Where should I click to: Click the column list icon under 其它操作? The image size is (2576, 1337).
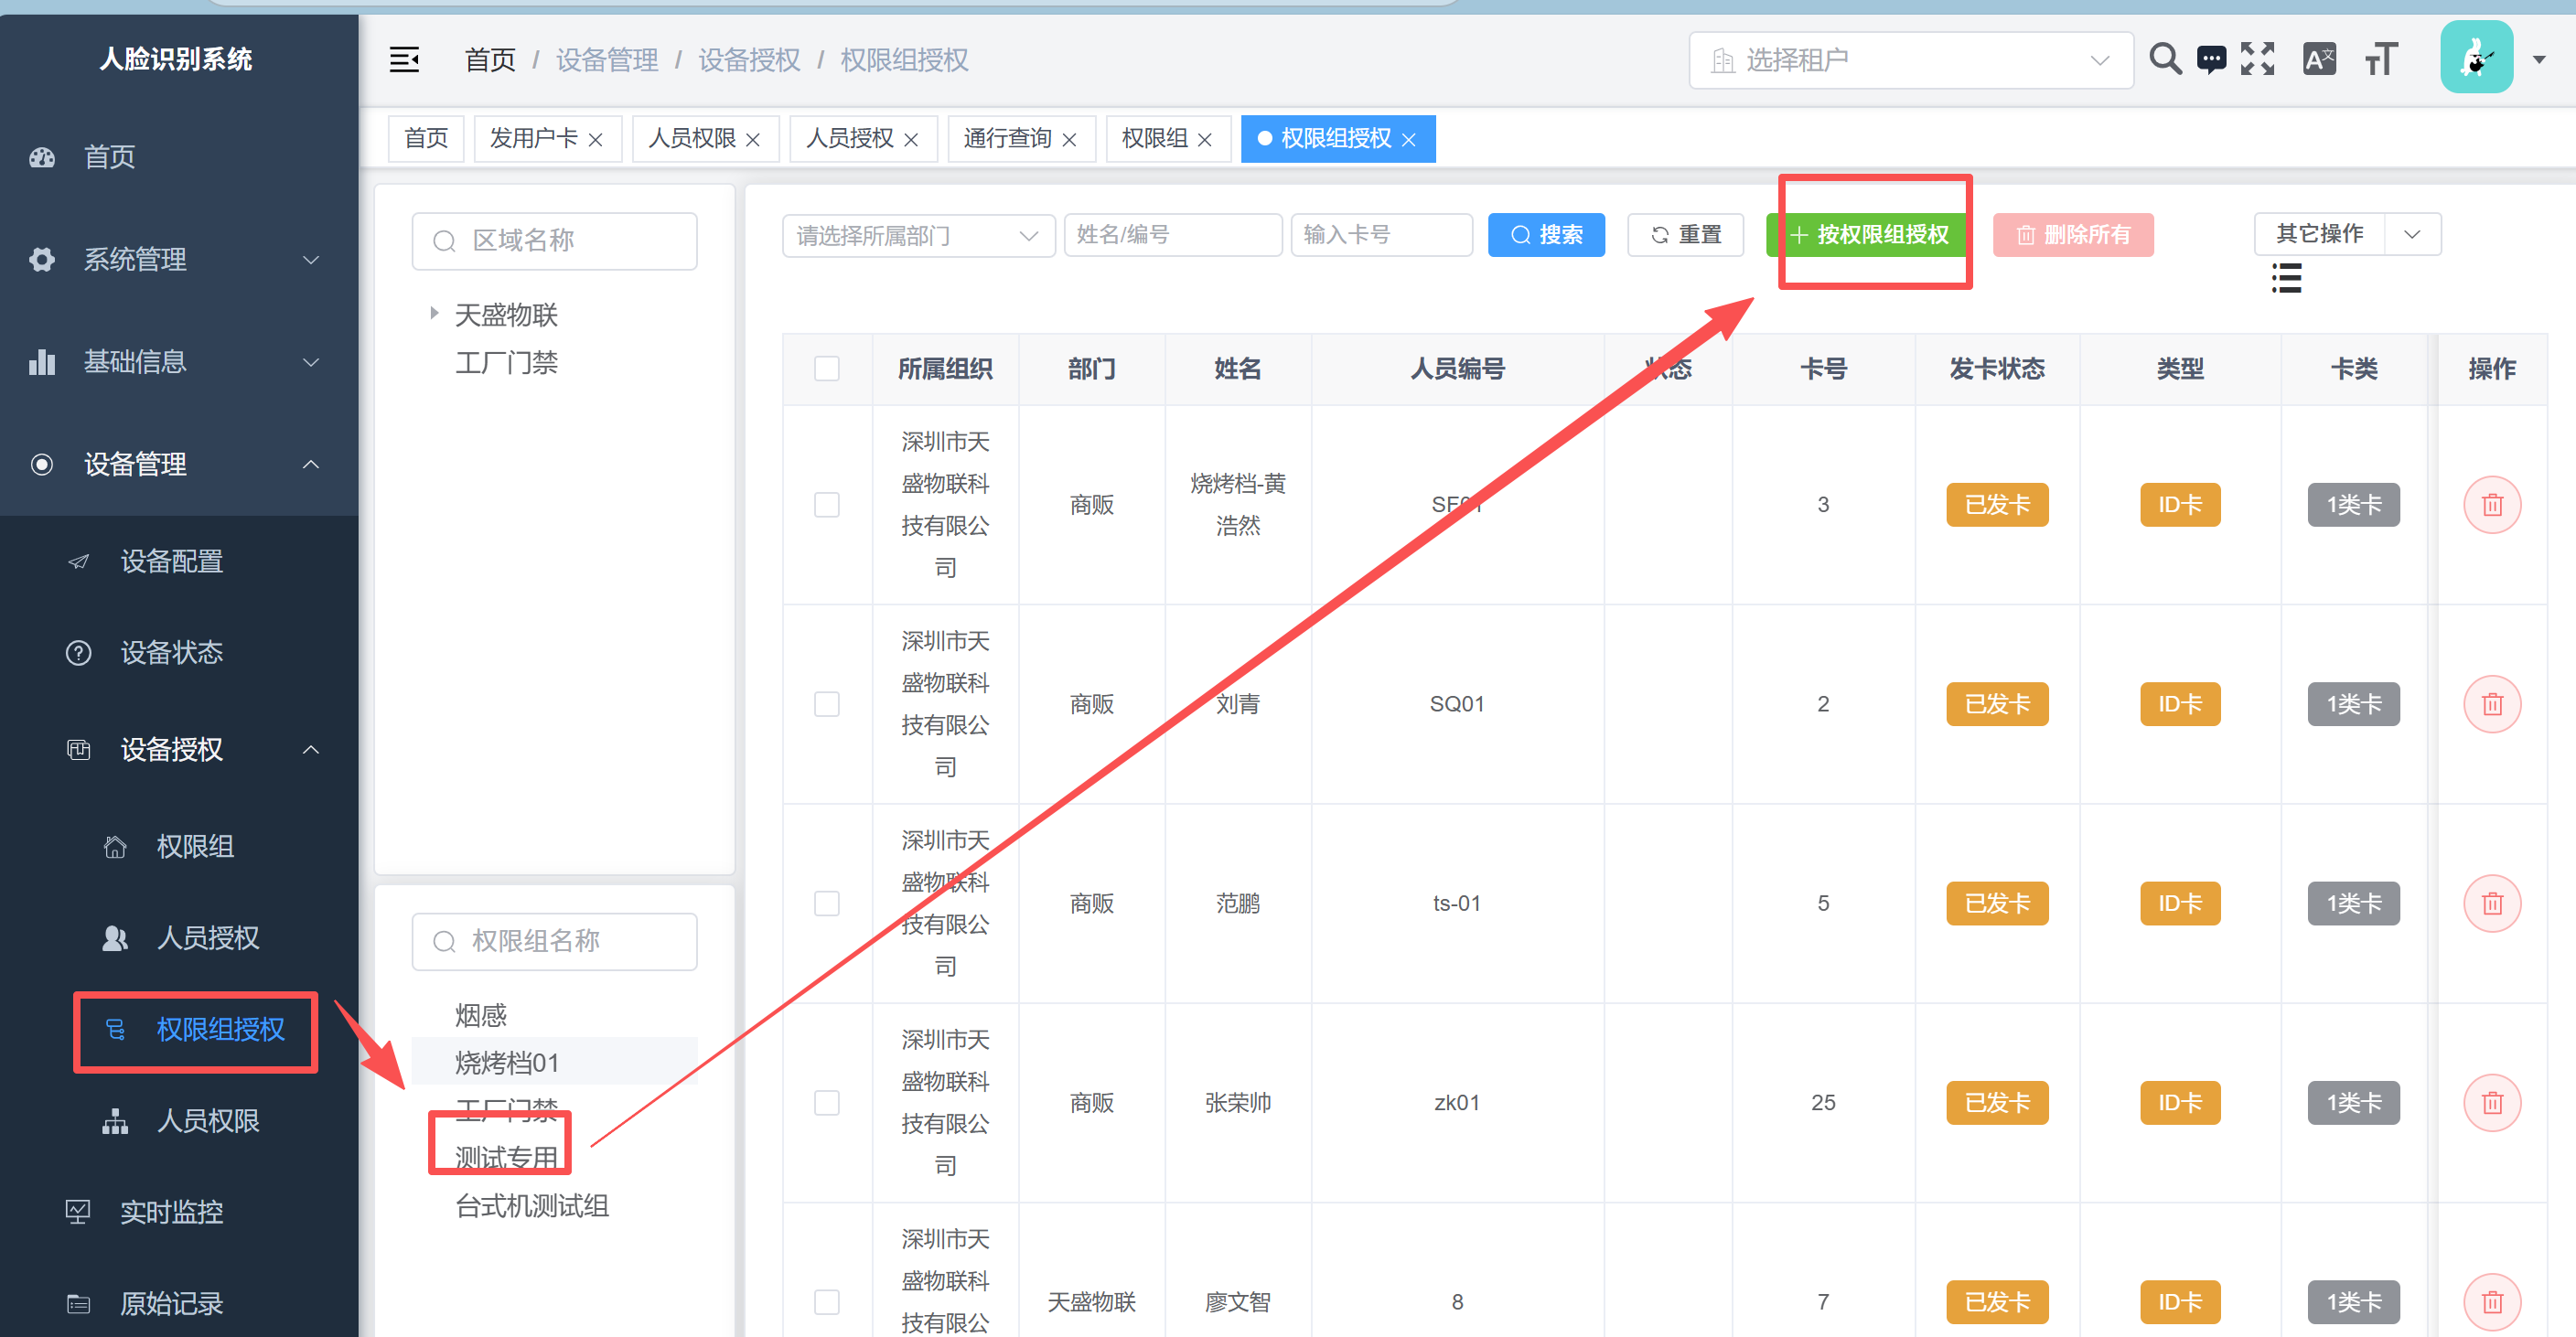point(2286,278)
